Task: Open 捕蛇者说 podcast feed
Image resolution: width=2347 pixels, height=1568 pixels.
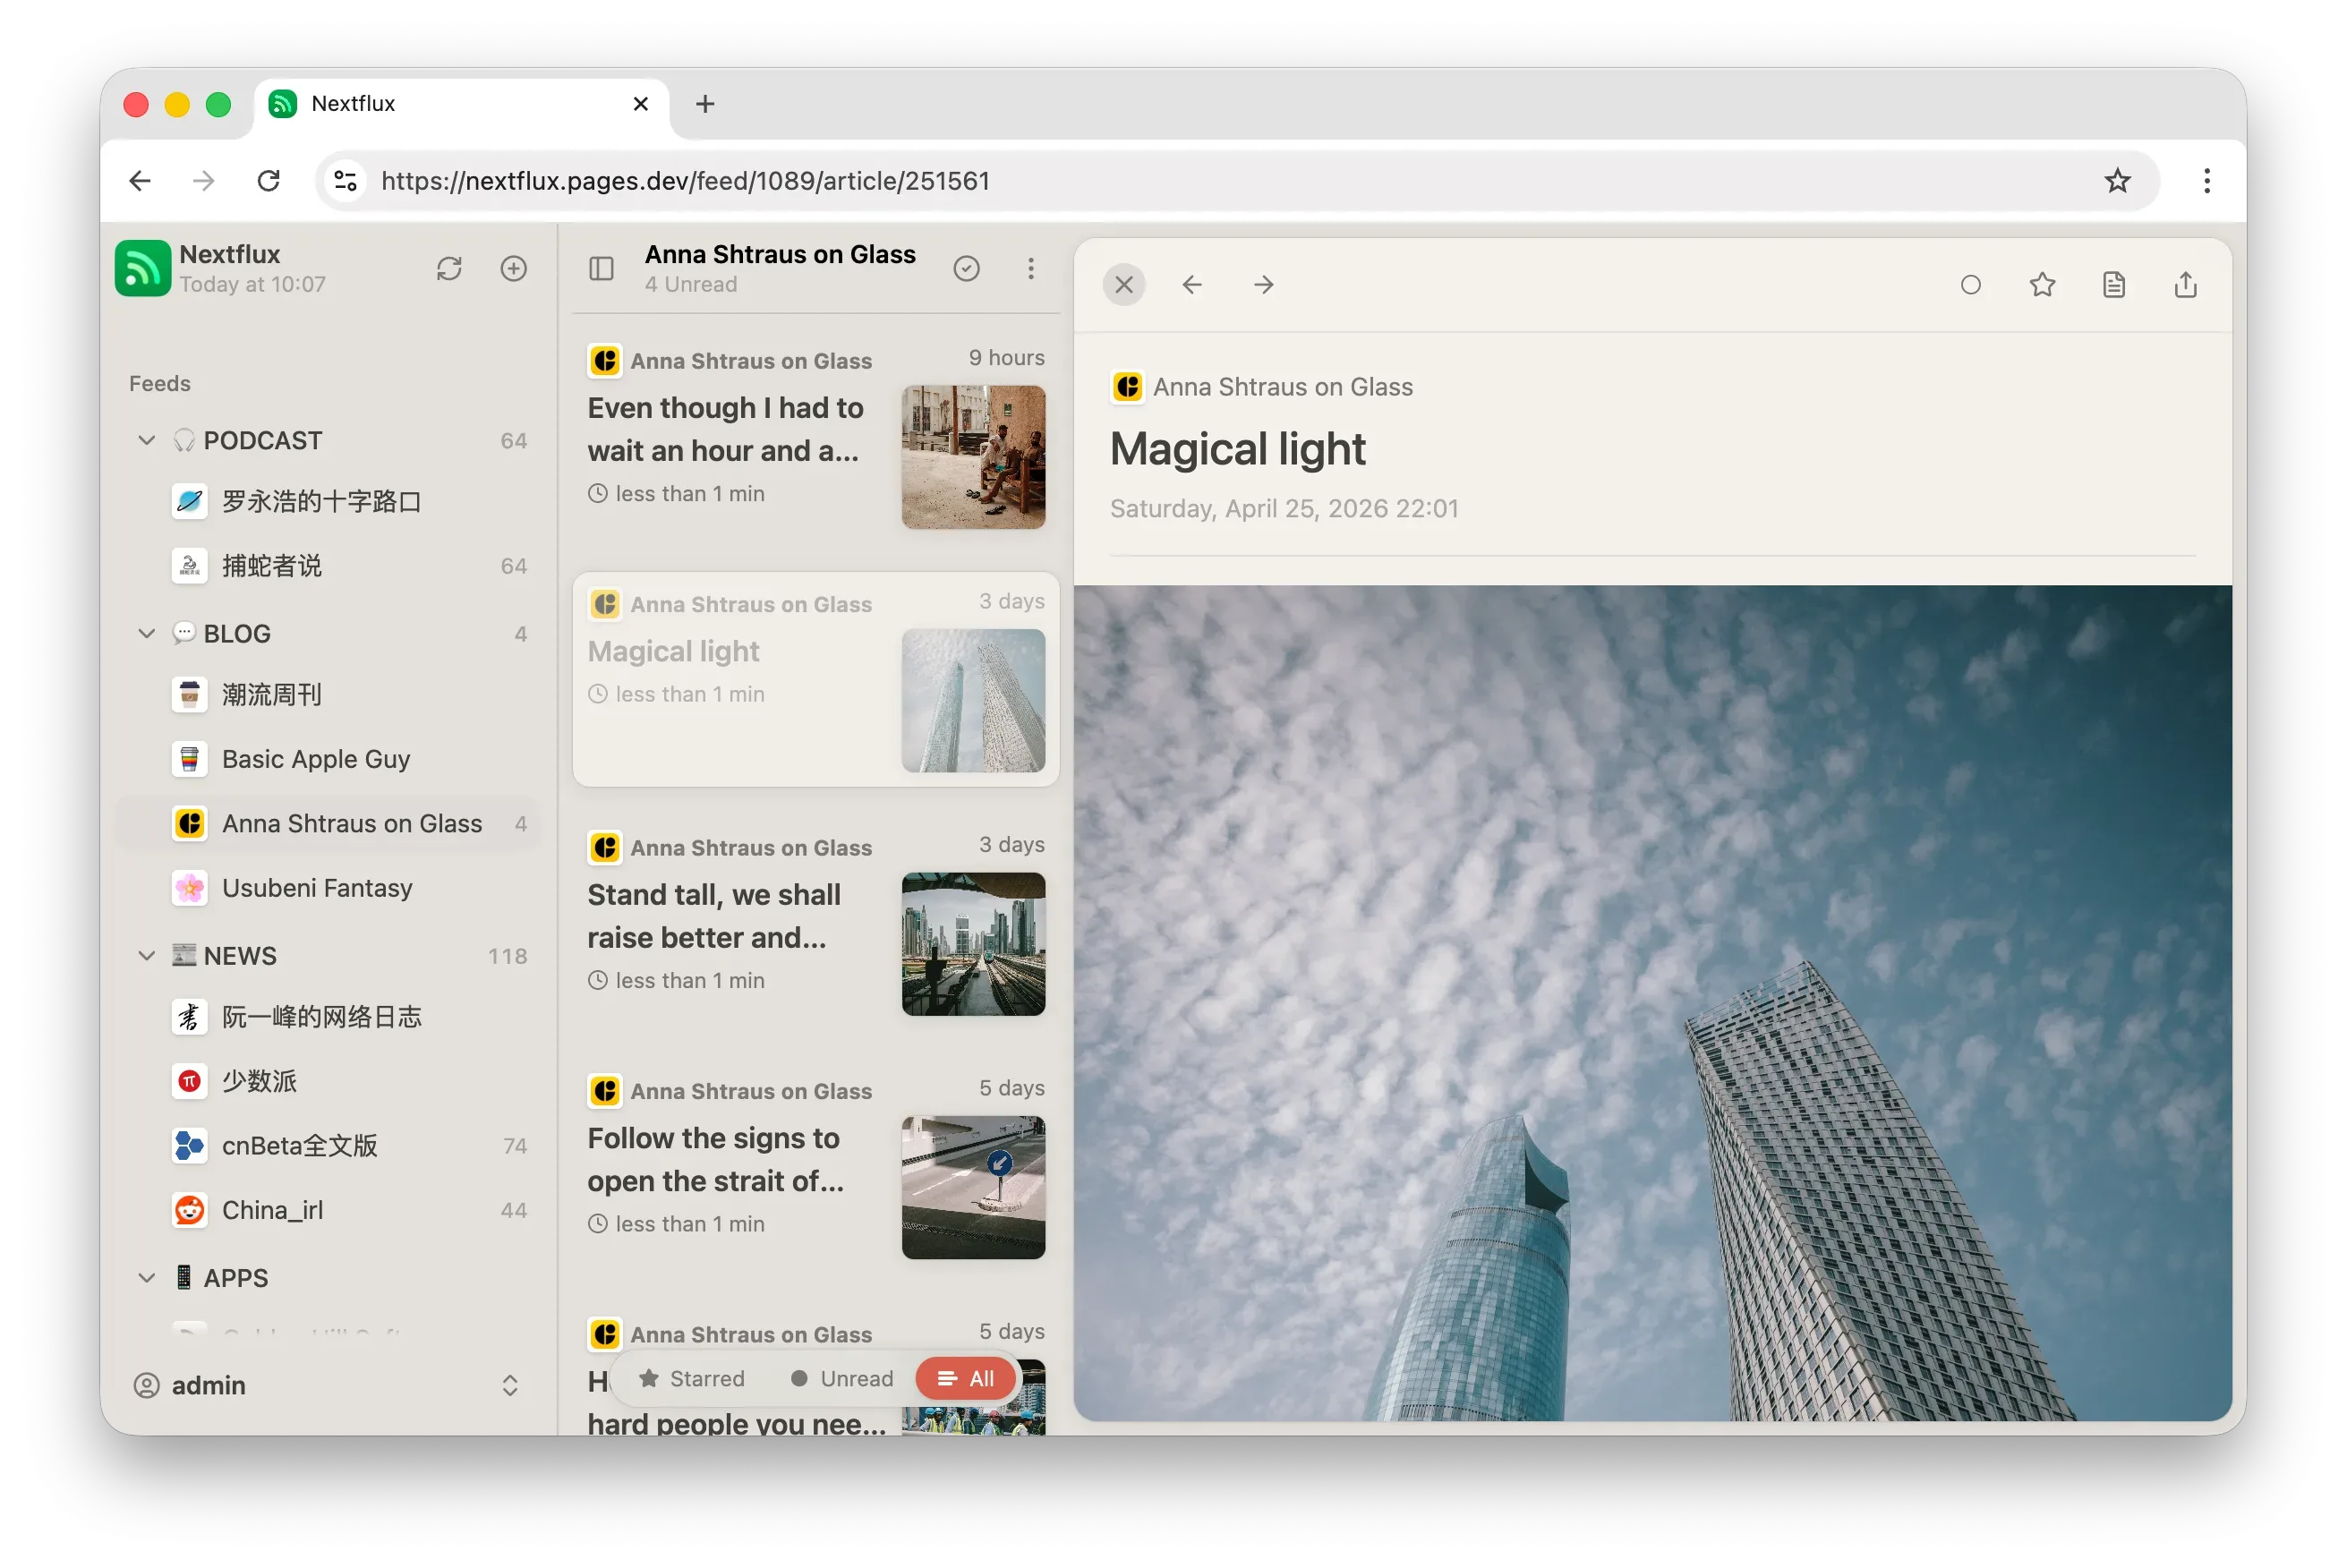Action: click(328, 566)
